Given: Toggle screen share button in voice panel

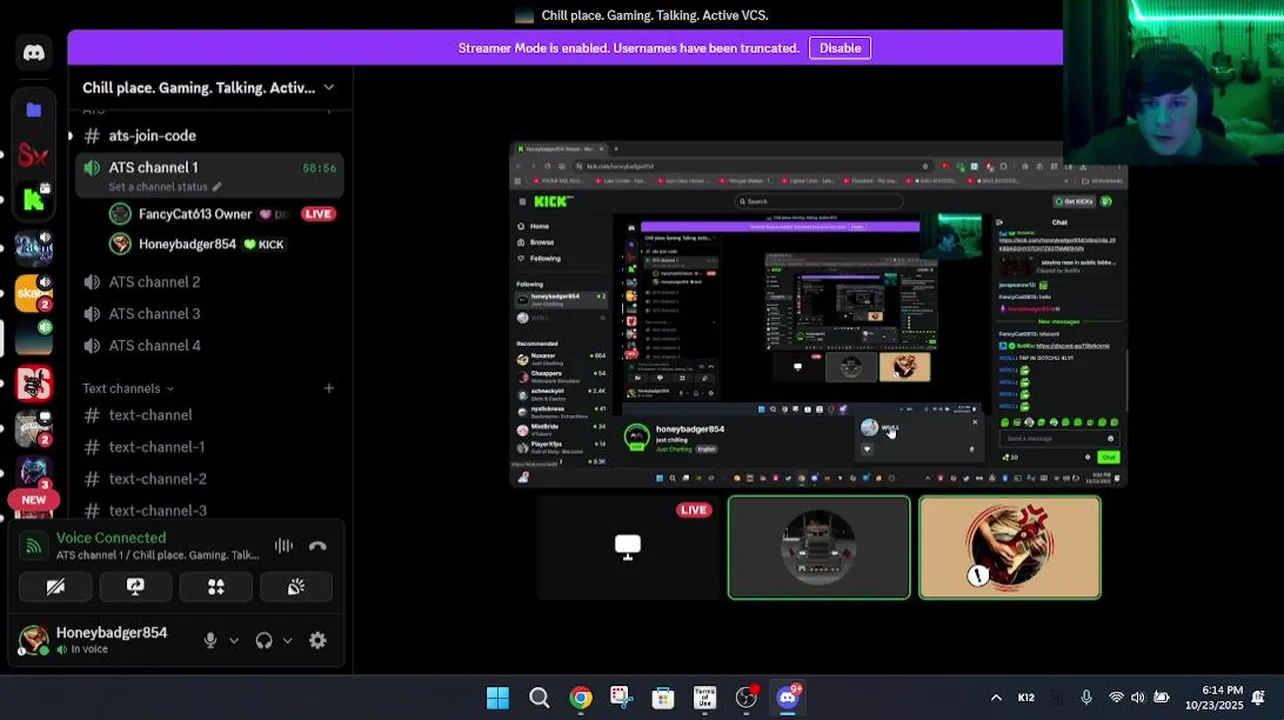Looking at the screenshot, I should pos(136,587).
